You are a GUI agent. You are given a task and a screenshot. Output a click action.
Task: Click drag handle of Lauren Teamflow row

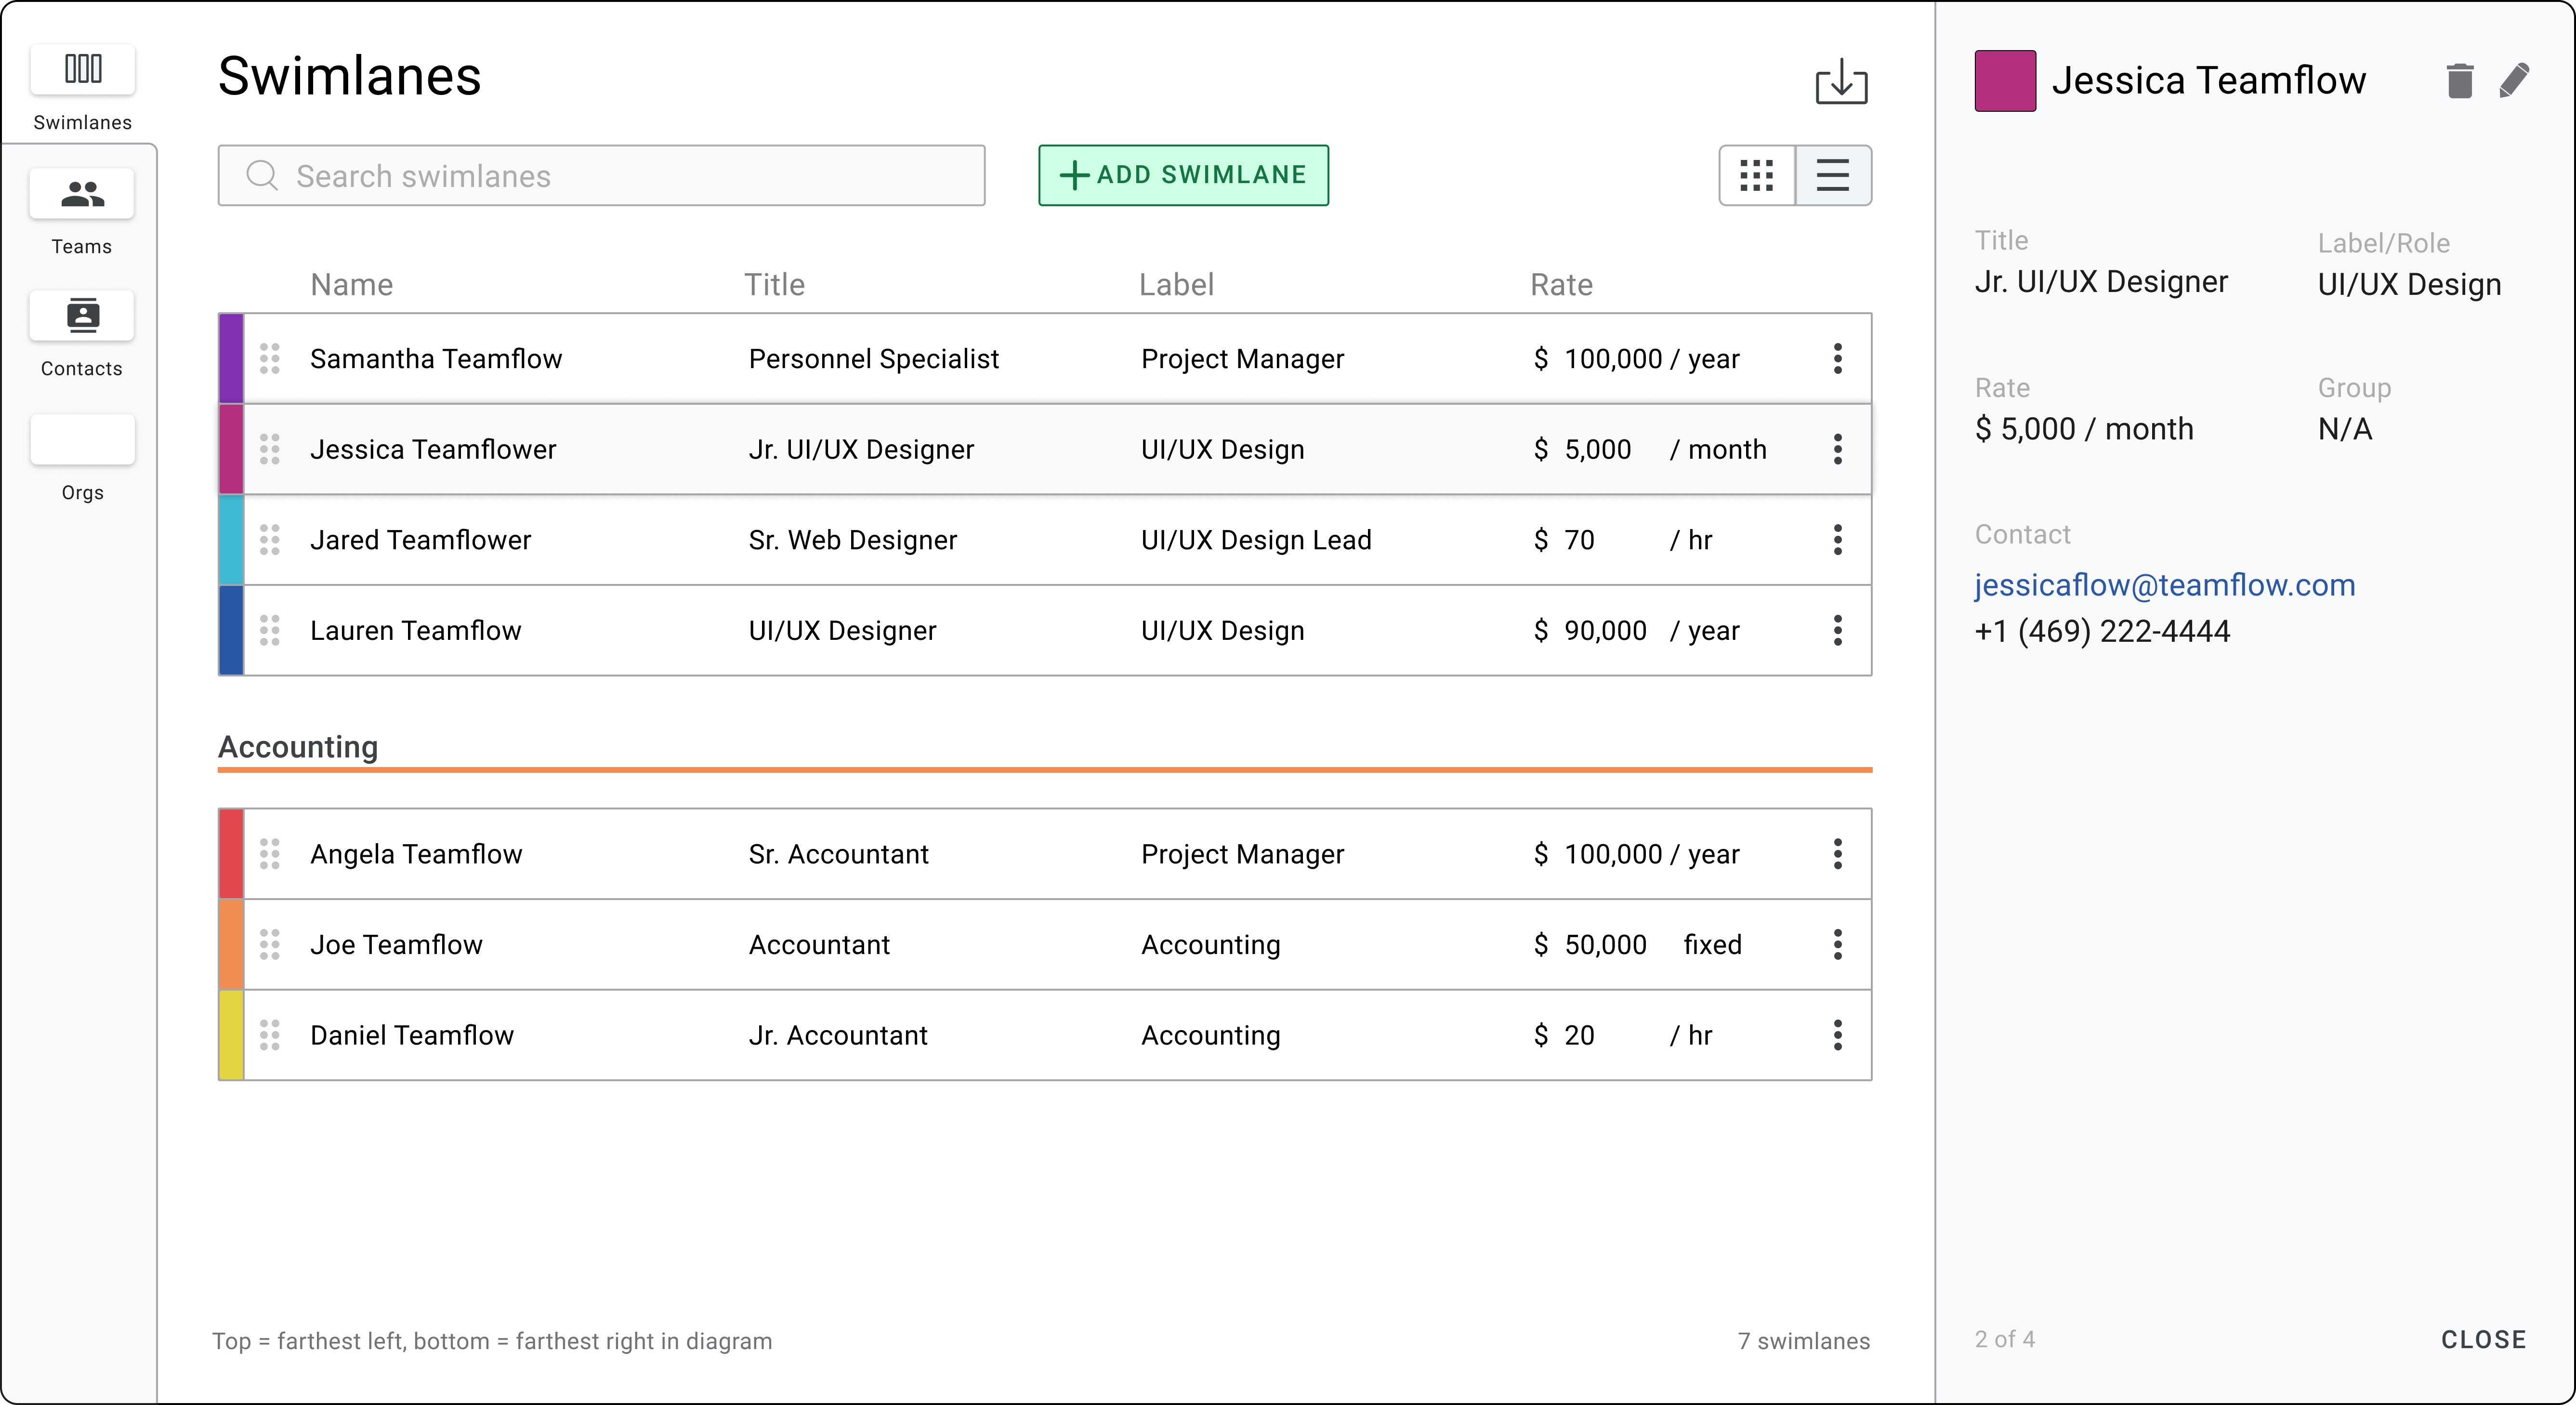click(x=270, y=631)
